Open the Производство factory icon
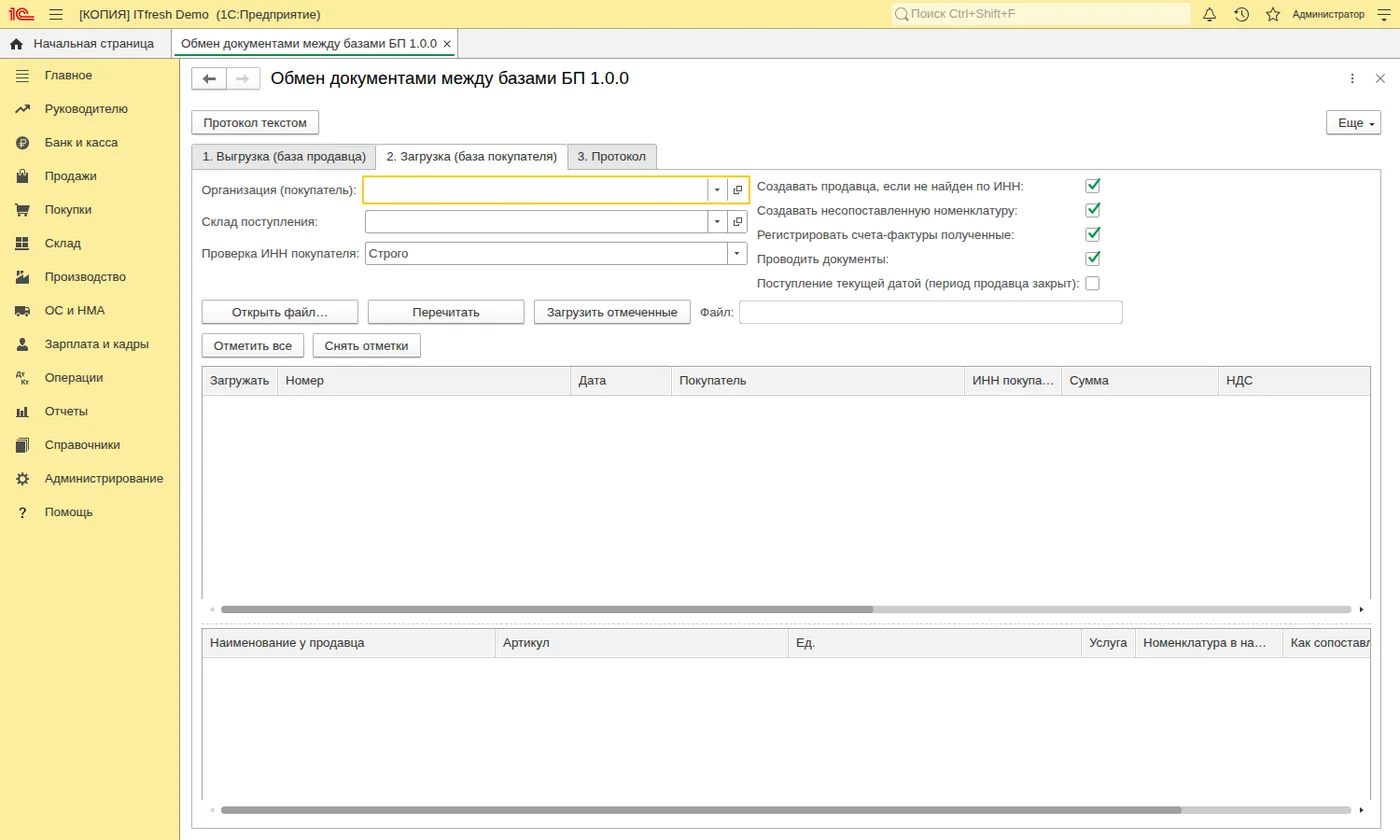Screen dimensions: 1400x840 [22, 277]
